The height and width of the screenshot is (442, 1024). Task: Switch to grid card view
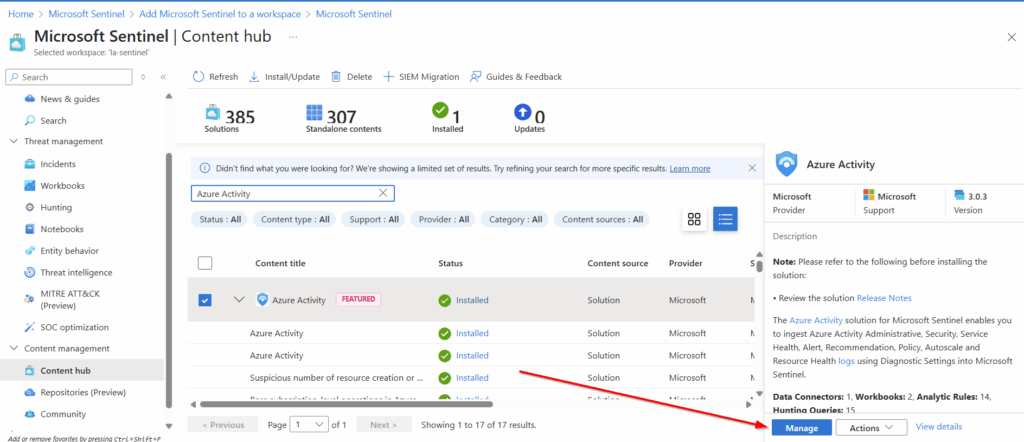pos(694,219)
